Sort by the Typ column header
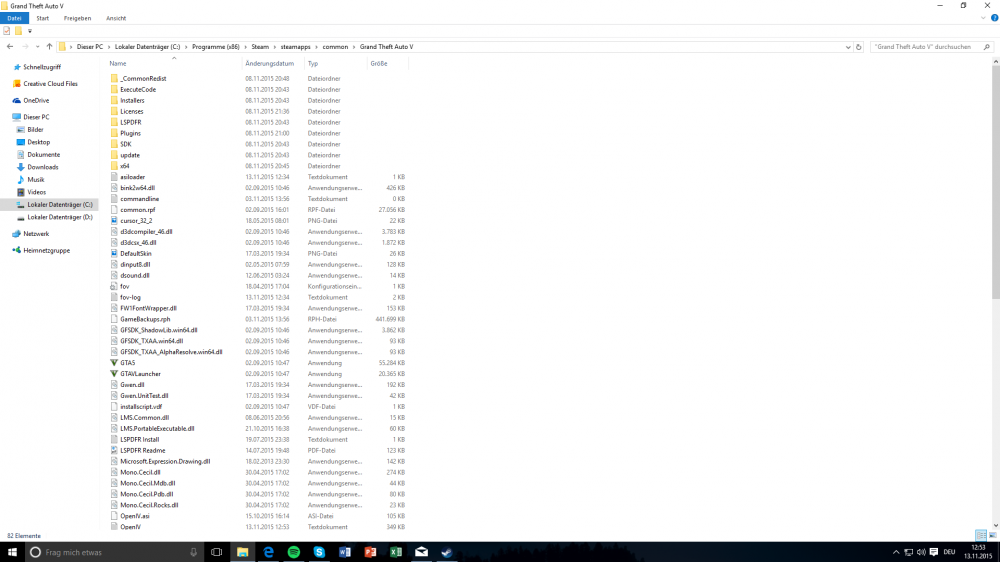Screen dimensions: 1000x562 click(312, 63)
